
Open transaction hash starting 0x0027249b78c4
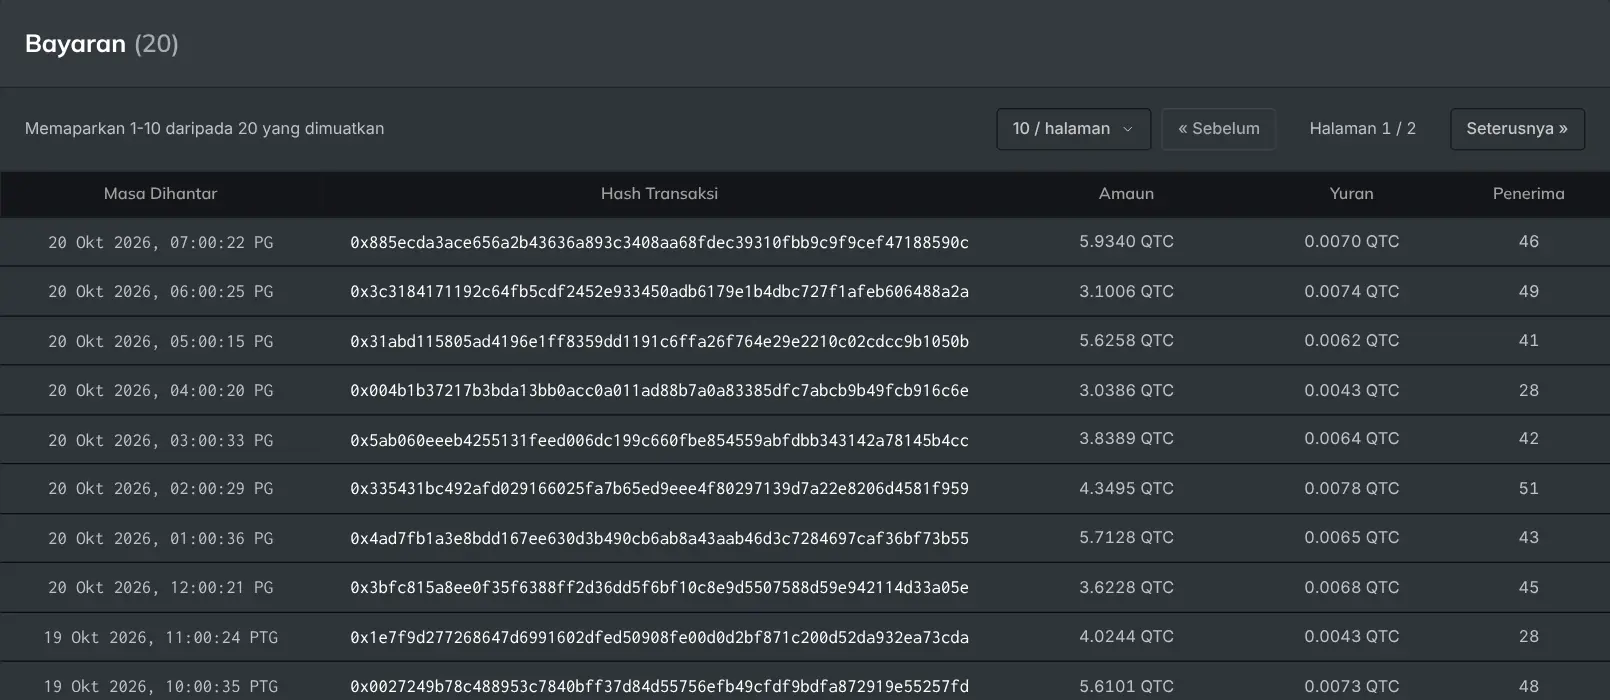click(659, 687)
